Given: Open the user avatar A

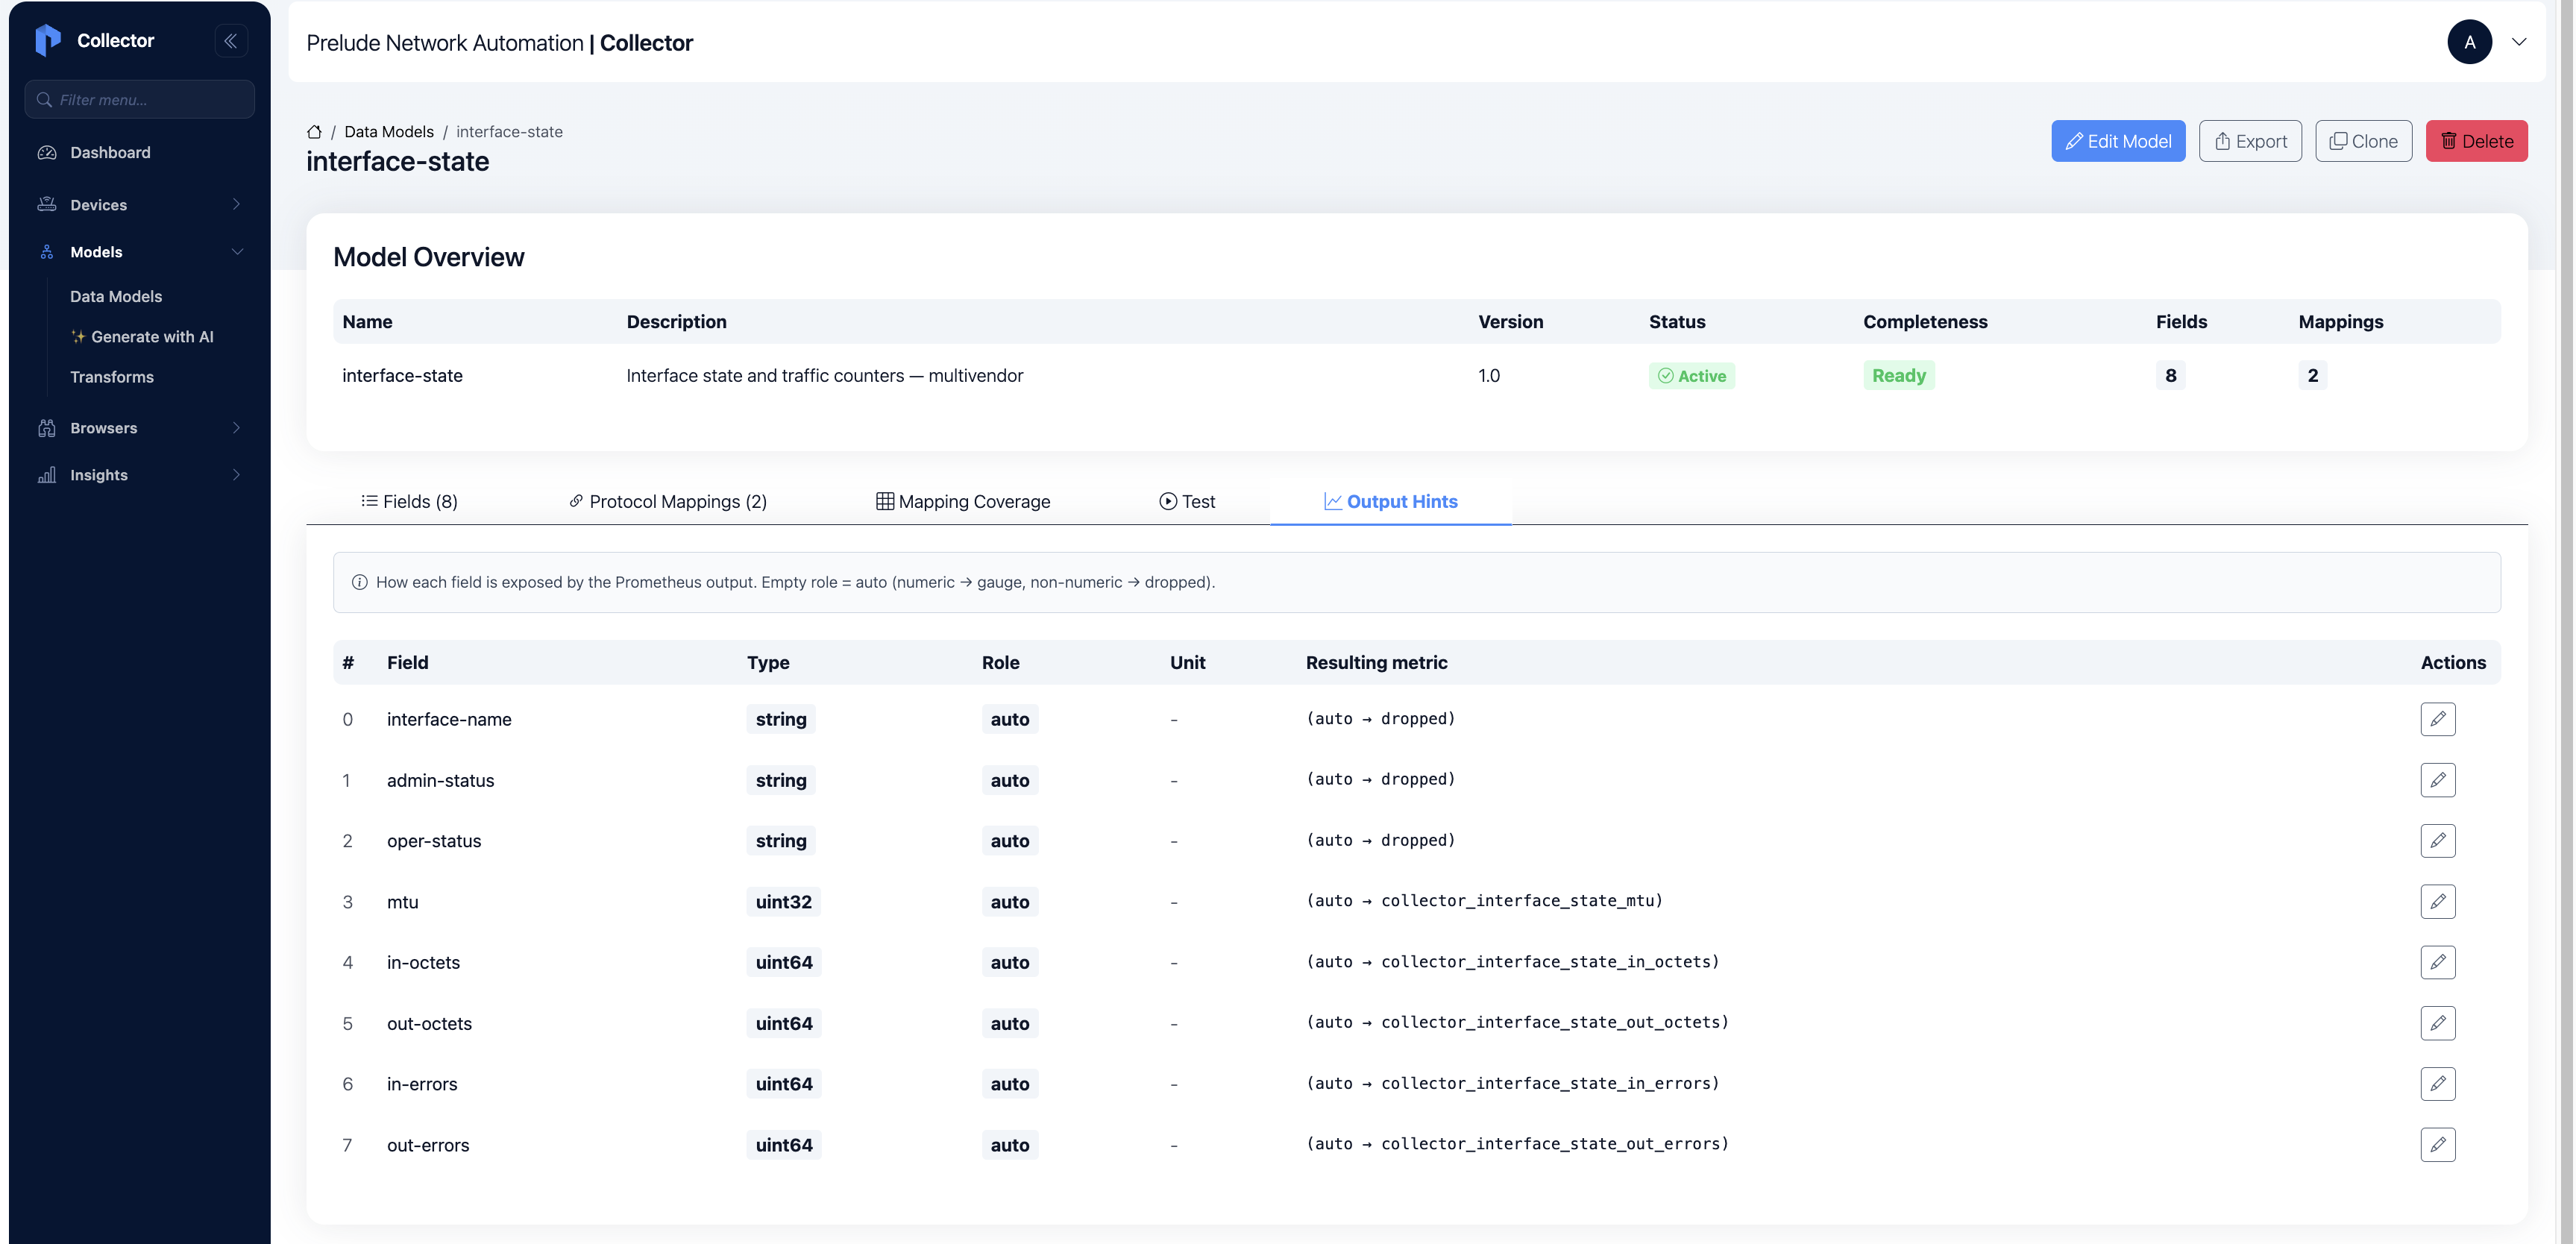Looking at the screenshot, I should pos(2469,42).
